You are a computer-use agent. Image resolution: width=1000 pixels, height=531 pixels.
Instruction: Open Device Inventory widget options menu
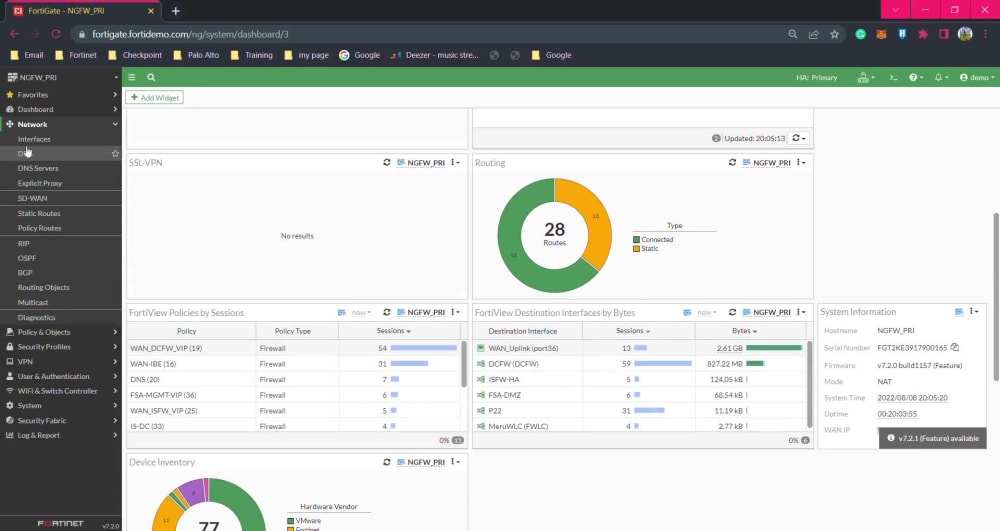pyautogui.click(x=455, y=462)
